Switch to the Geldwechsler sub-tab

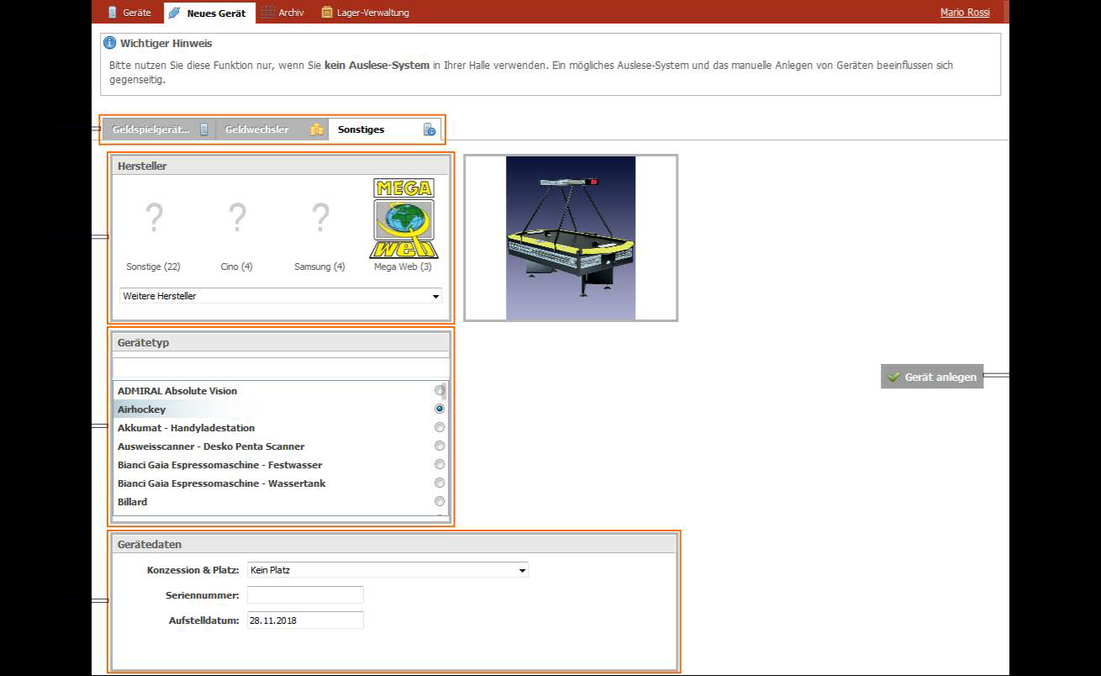click(x=272, y=130)
